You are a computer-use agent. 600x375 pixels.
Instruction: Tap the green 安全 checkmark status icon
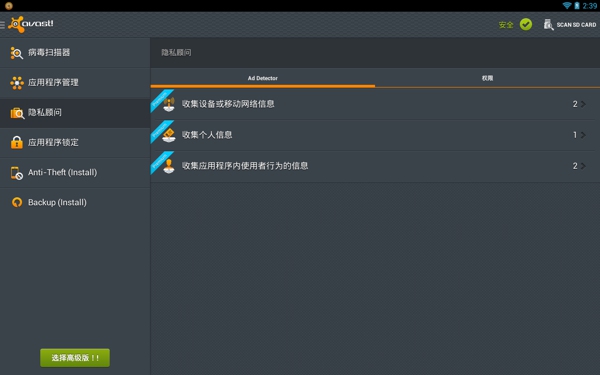(x=526, y=24)
